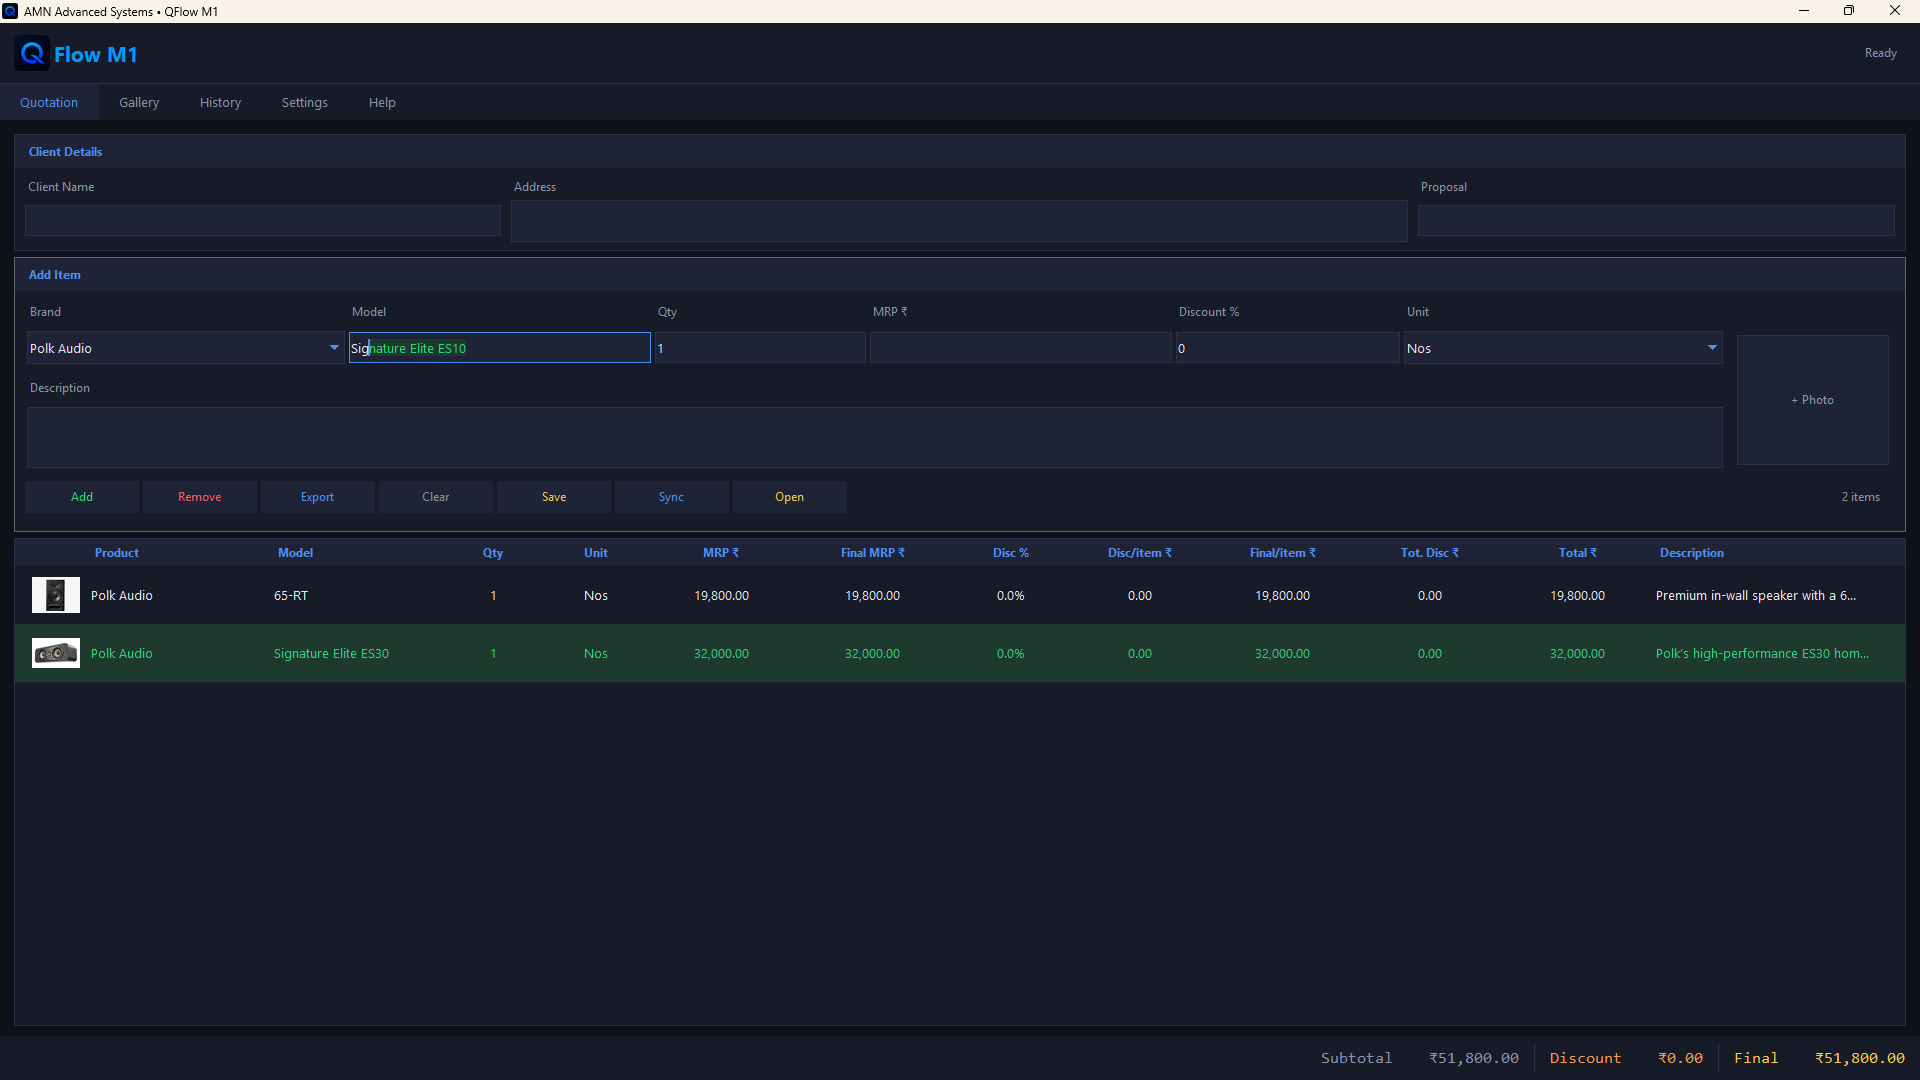Restore down the QFlow M1 window
The width and height of the screenshot is (1920, 1080).
pyautogui.click(x=1849, y=11)
